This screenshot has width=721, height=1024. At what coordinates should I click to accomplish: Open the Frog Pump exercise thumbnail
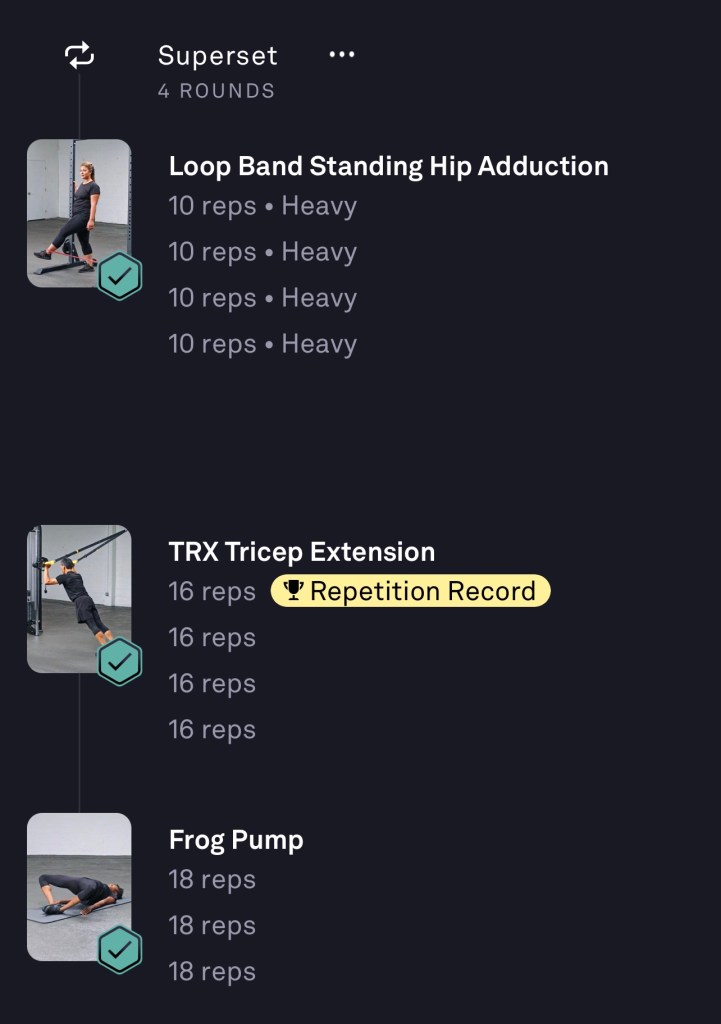(x=72, y=880)
